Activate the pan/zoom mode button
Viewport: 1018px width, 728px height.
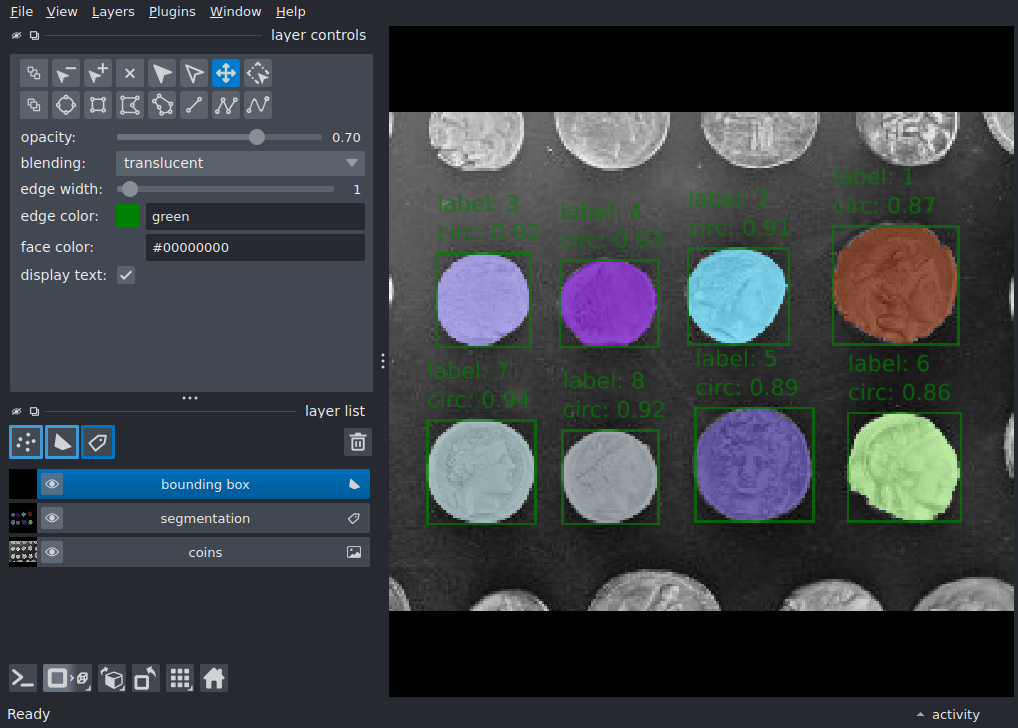(226, 73)
